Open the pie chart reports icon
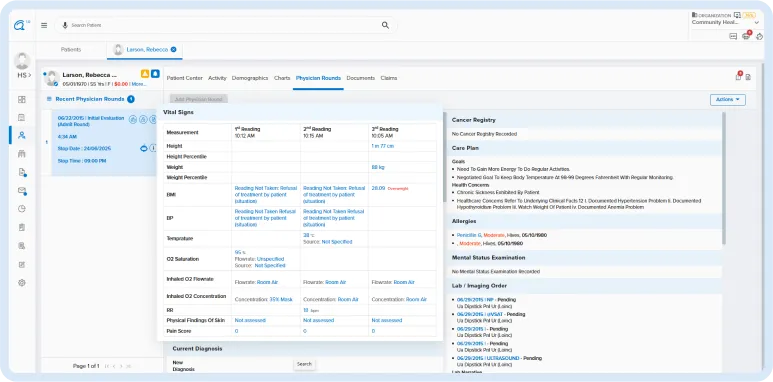773x382 pixels. pos(22,208)
